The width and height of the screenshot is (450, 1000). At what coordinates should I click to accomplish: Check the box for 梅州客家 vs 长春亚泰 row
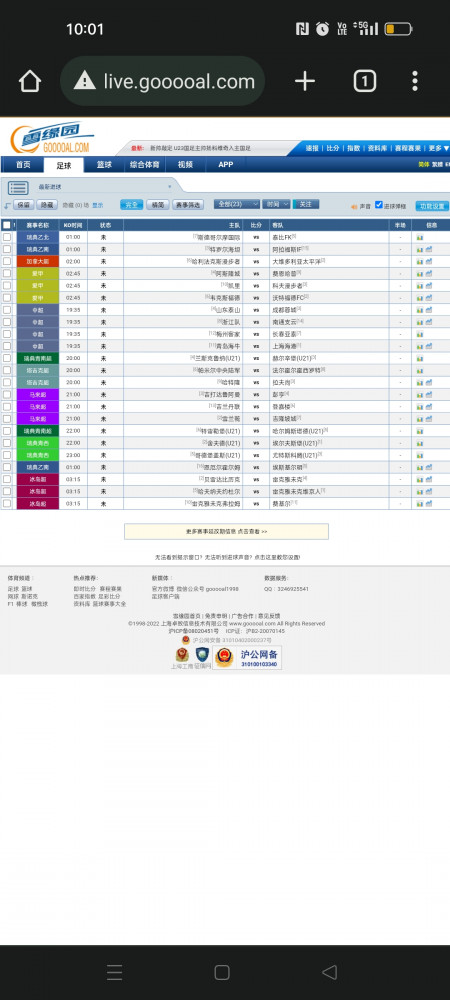pos(7,334)
